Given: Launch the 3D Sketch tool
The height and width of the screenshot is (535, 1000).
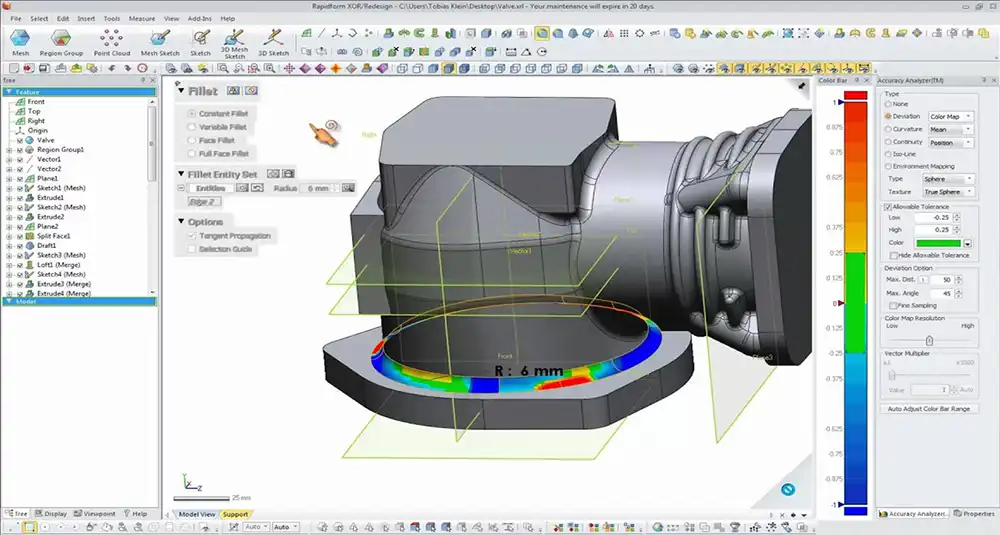Looking at the screenshot, I should tap(274, 39).
